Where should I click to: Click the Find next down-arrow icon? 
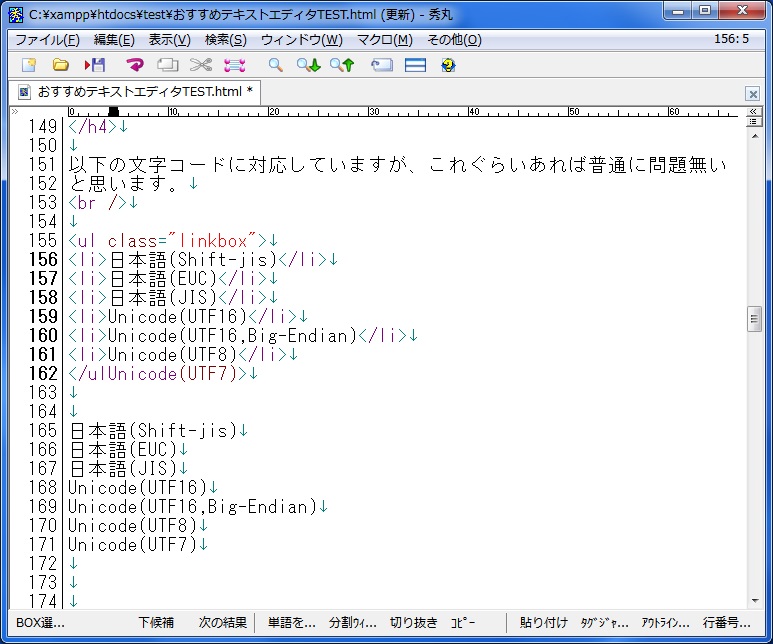[309, 65]
